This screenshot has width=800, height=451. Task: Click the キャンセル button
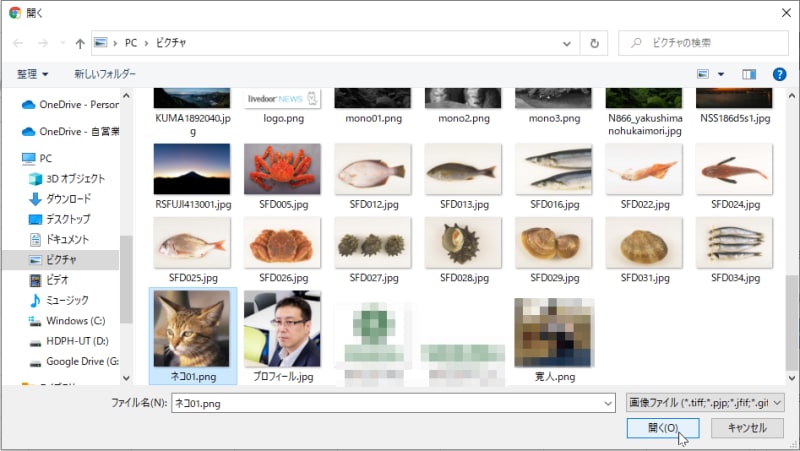(747, 428)
